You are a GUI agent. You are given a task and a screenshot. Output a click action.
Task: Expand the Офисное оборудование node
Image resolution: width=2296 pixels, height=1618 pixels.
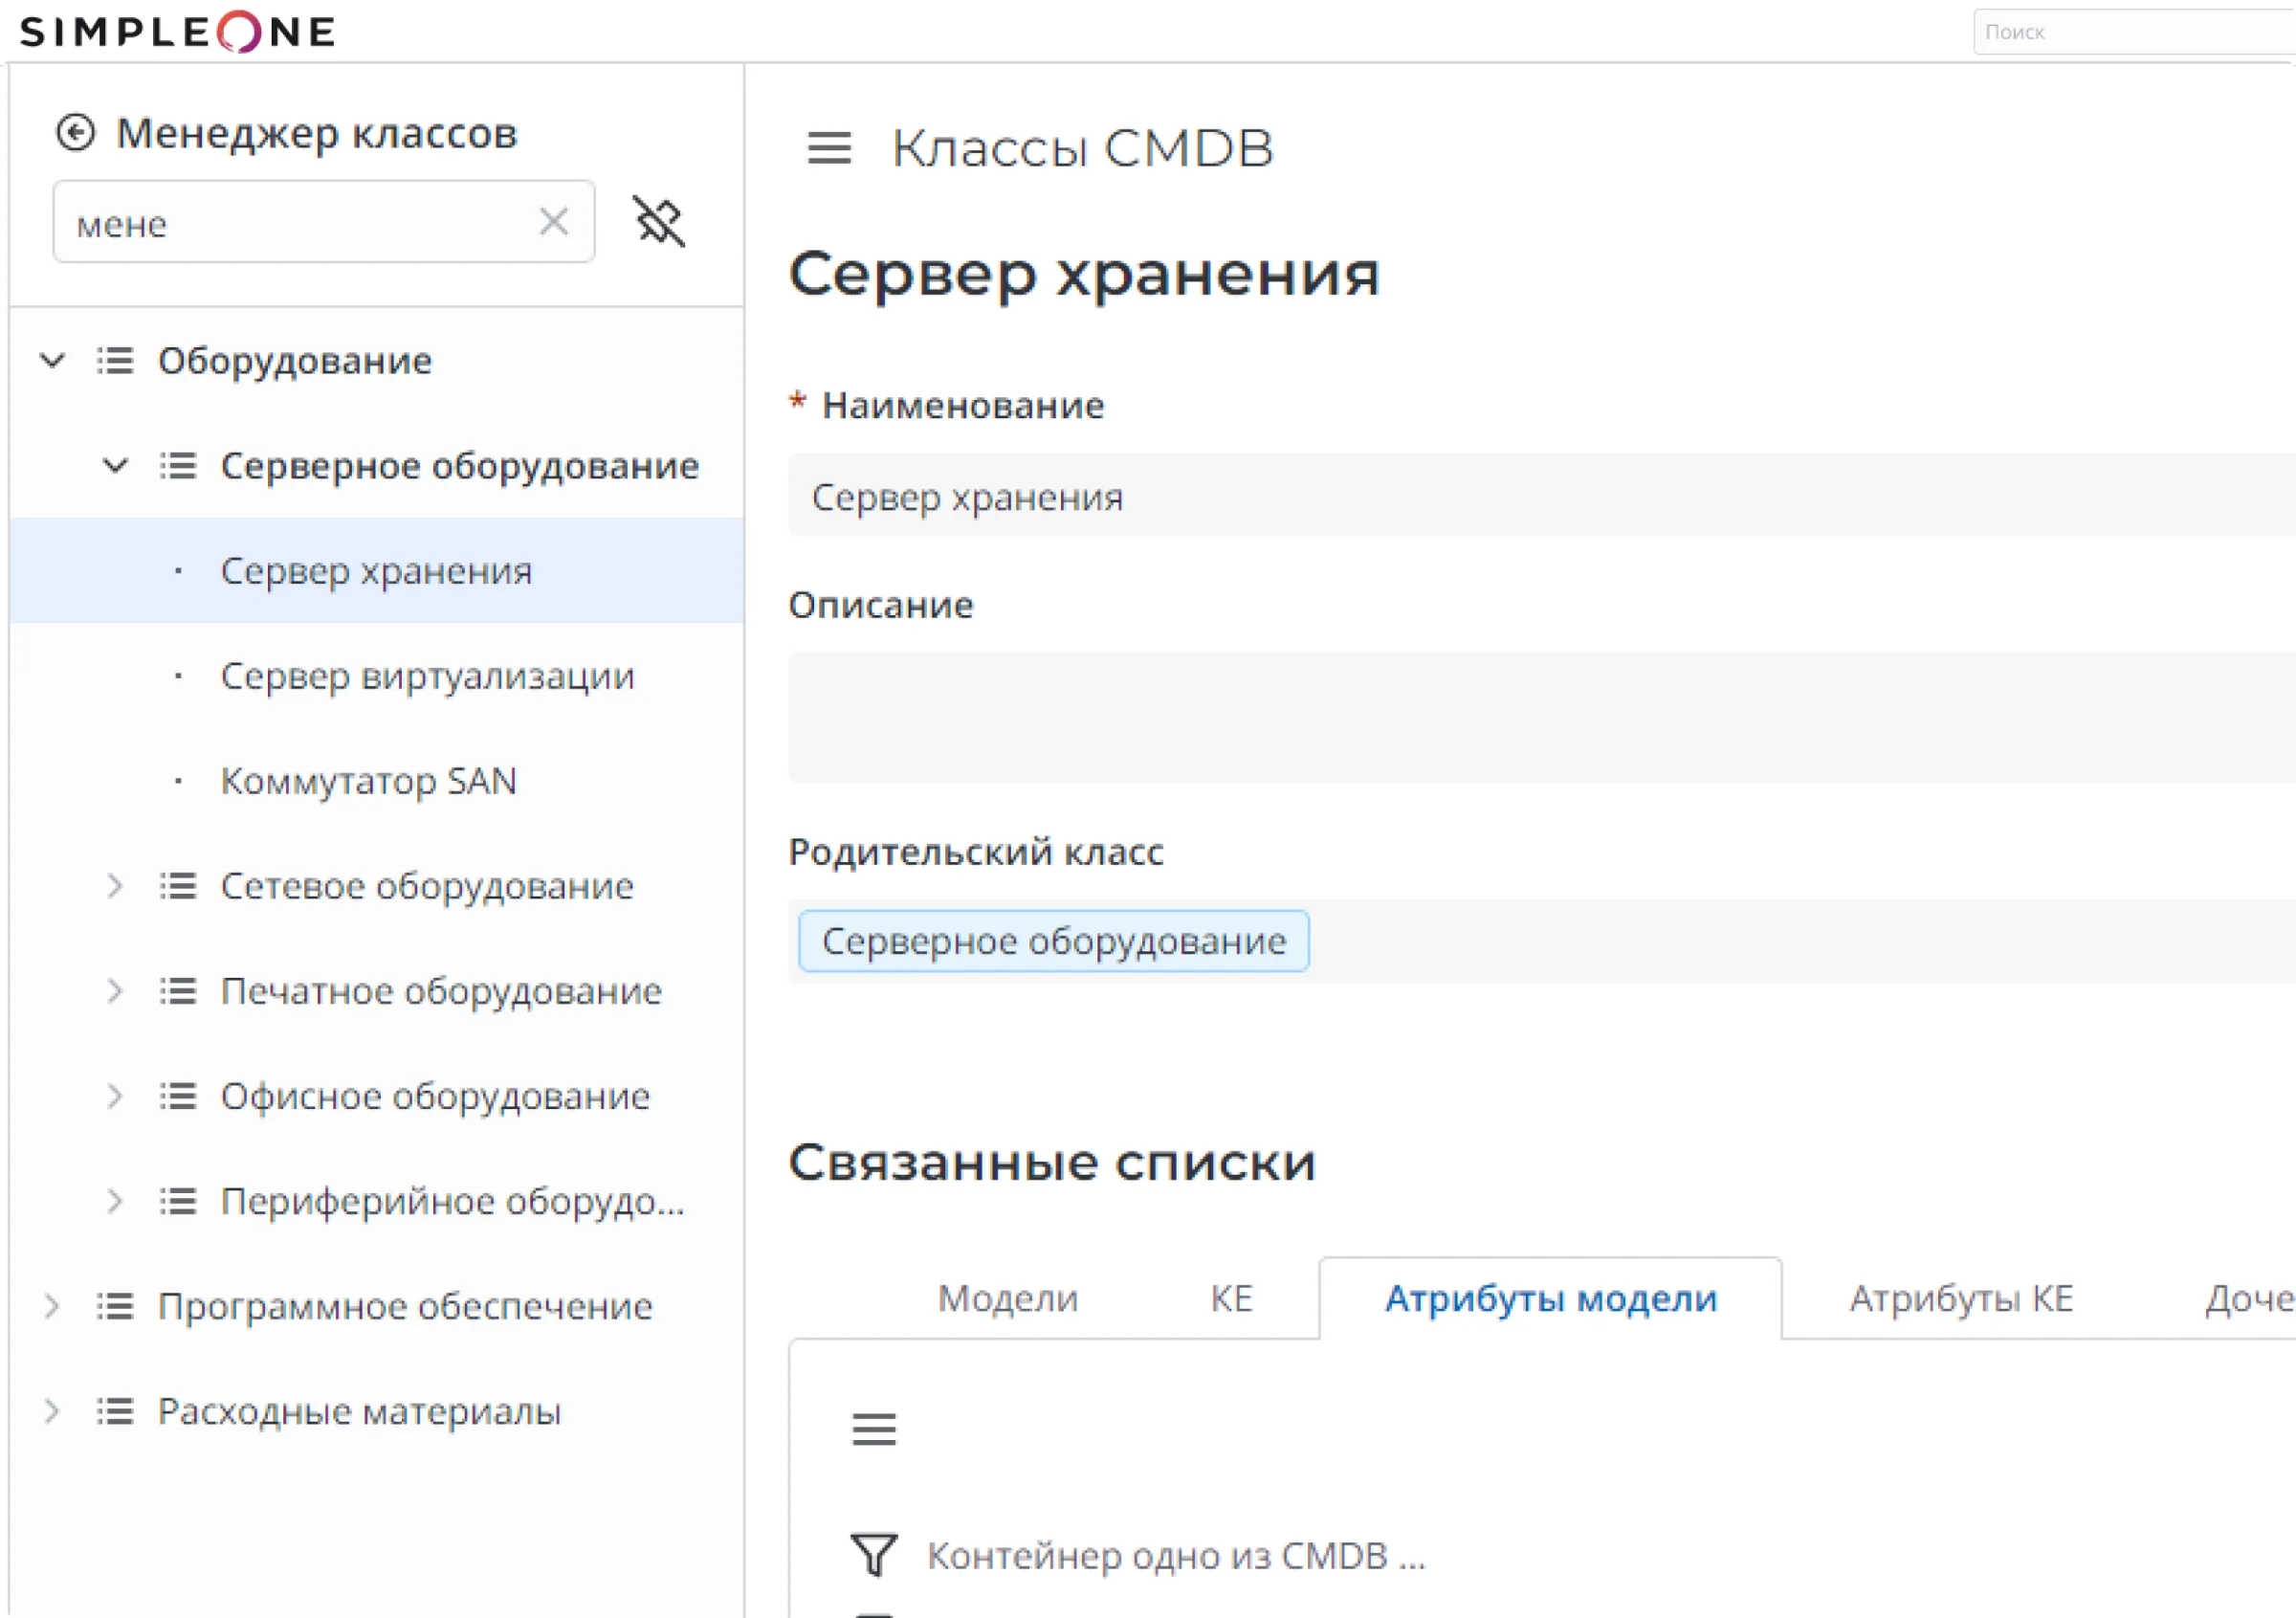[x=115, y=1096]
